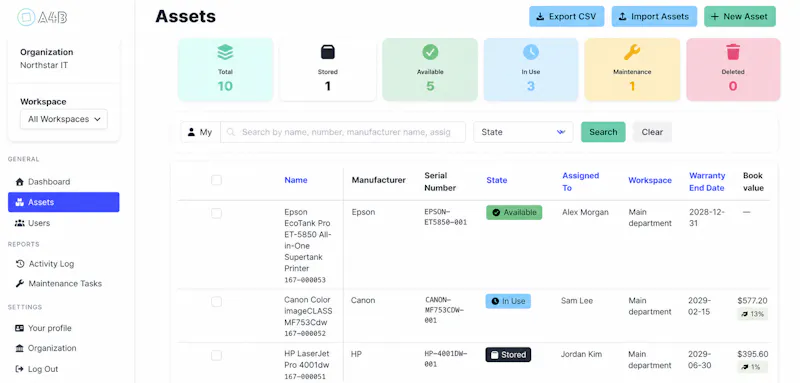Click the green Search button
This screenshot has width=800, height=383.
[603, 132]
